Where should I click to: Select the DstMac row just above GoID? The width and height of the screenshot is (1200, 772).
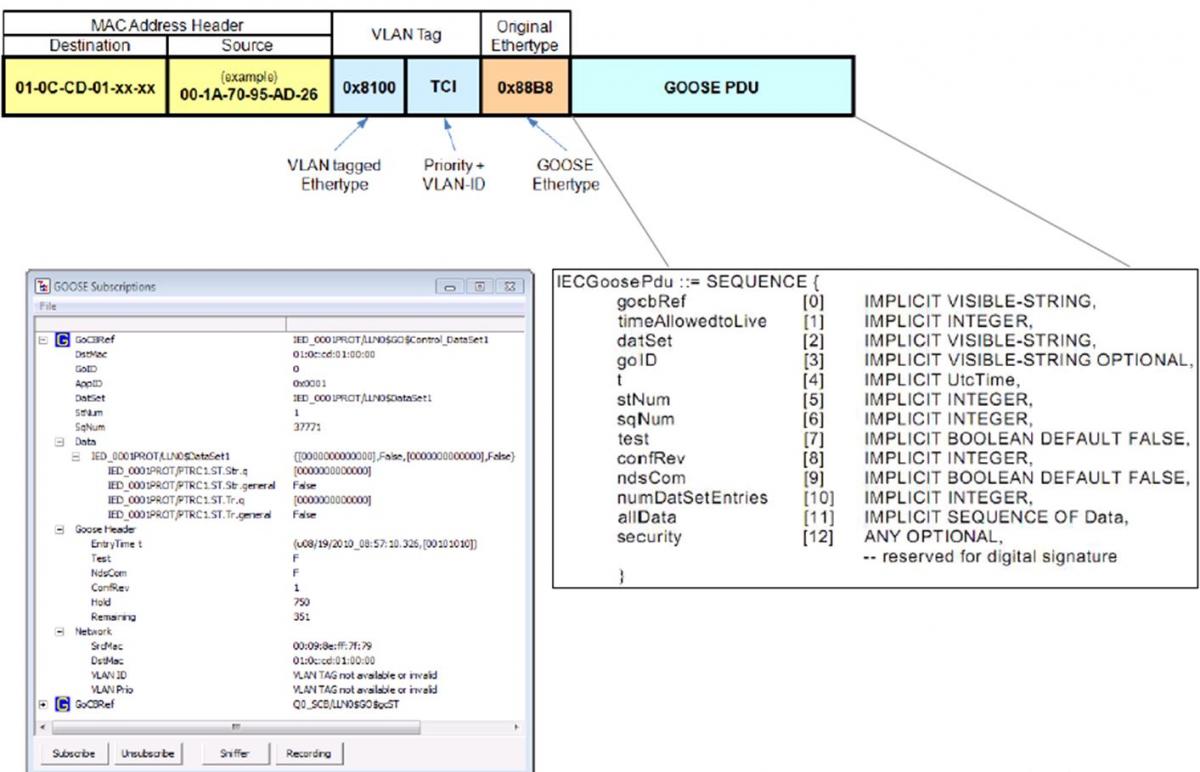pos(278,355)
